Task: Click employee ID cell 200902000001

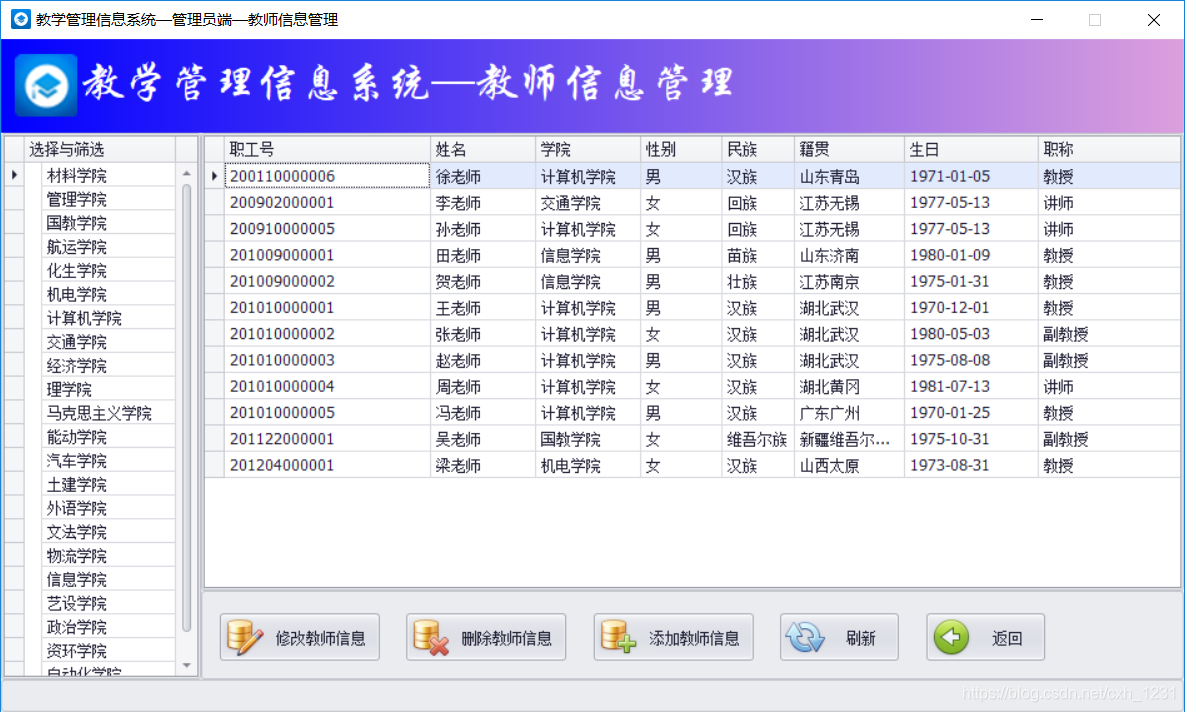Action: coord(327,203)
